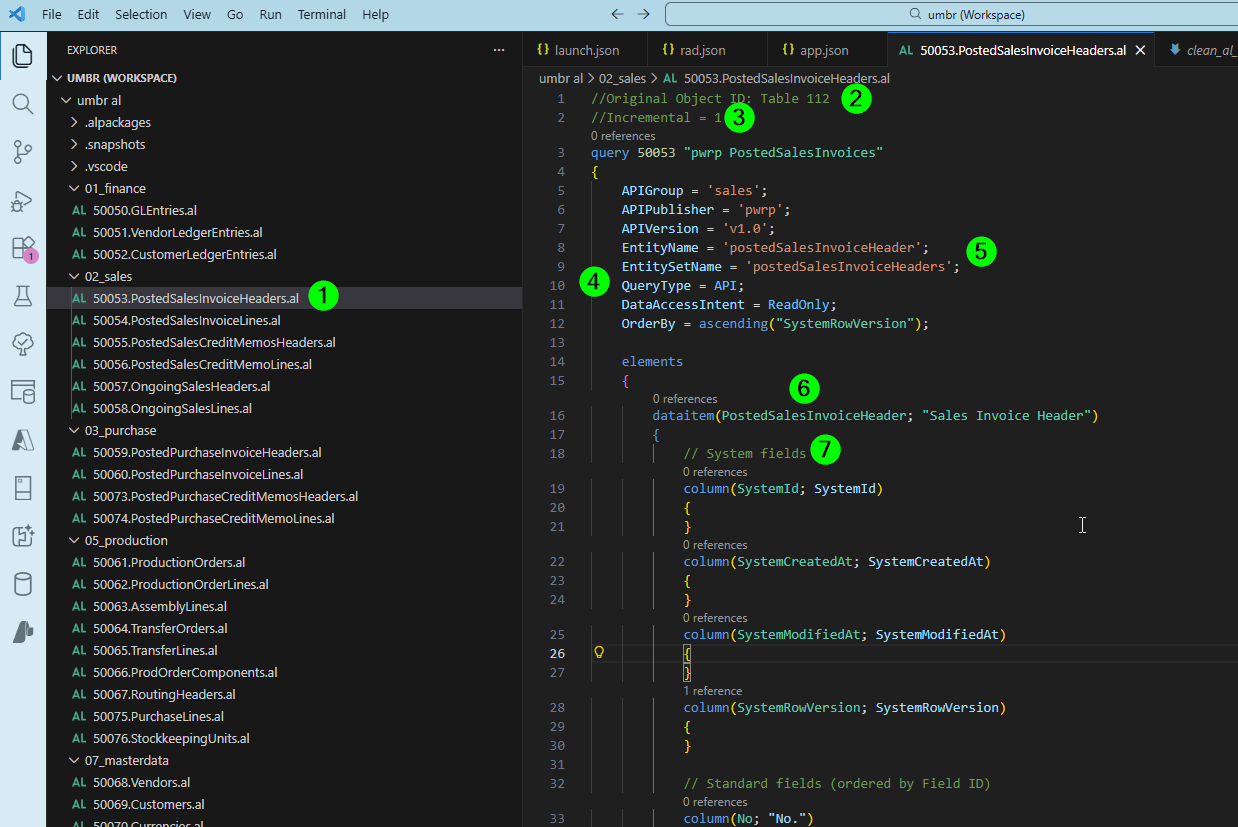The height and width of the screenshot is (827, 1238).
Task: Expand the .vscode folder
Action: click(x=284, y=166)
